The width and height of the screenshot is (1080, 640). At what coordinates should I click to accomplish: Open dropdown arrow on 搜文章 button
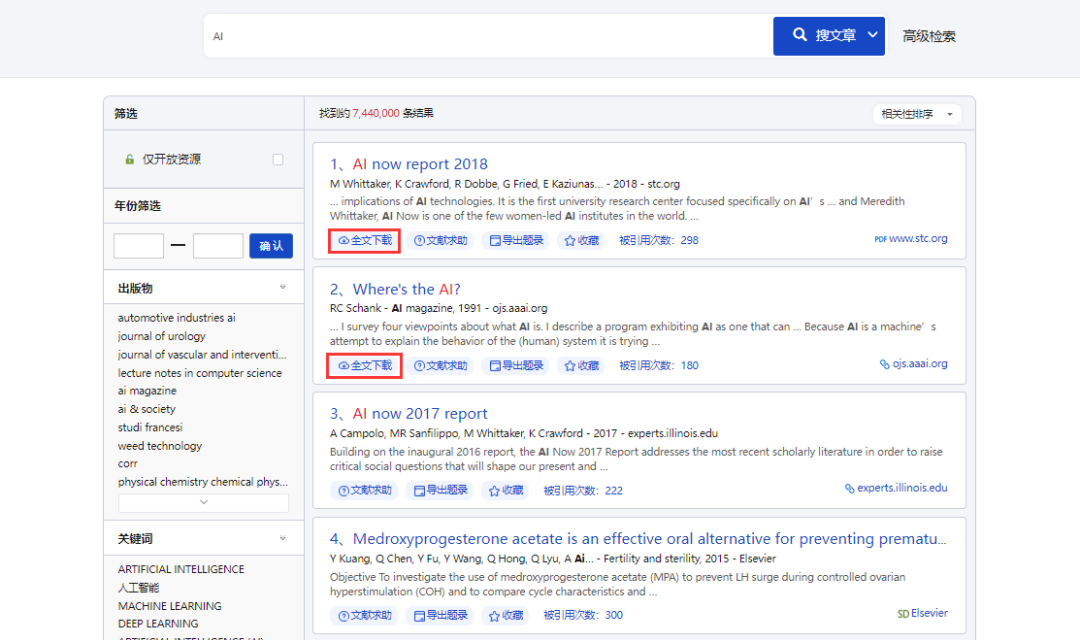872,35
